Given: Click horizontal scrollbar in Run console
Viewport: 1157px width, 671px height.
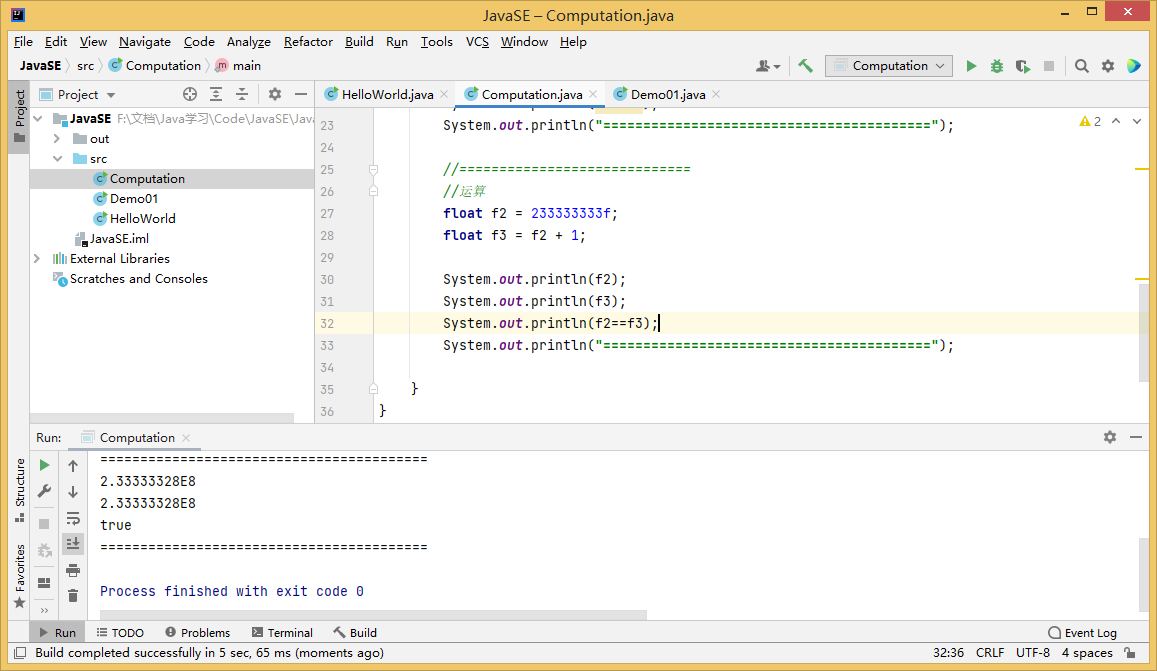Looking at the screenshot, I should pyautogui.click(x=373, y=615).
